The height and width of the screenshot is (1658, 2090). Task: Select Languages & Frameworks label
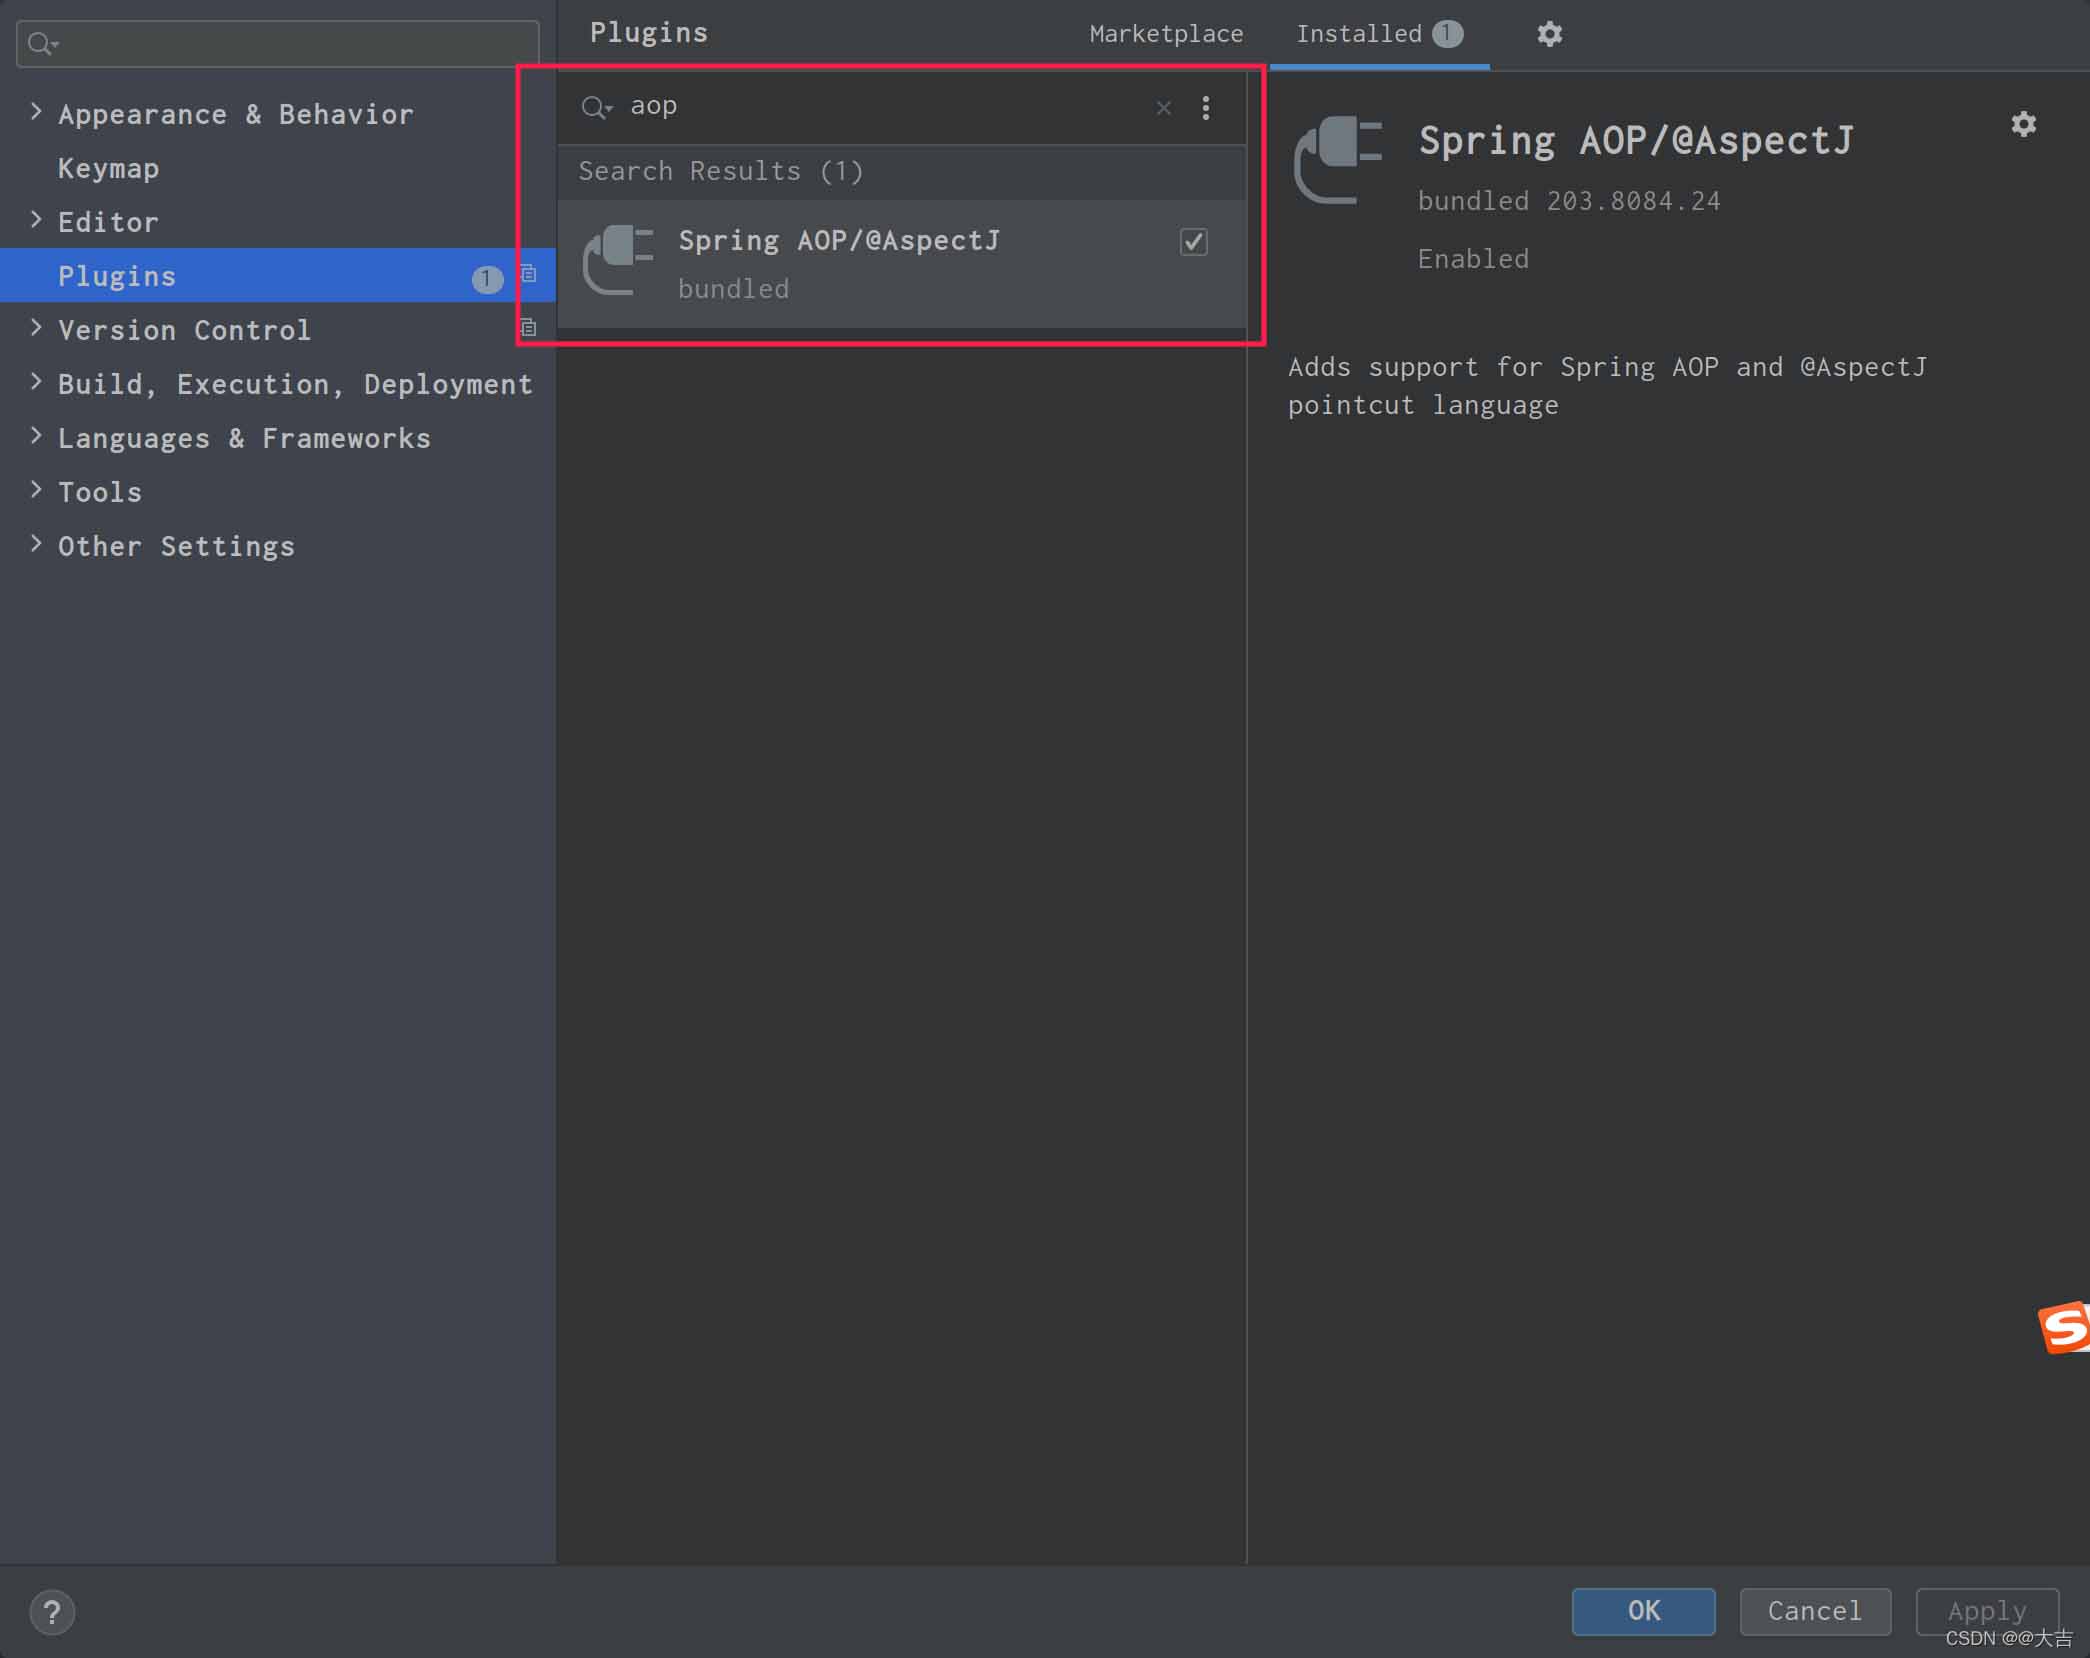245,438
